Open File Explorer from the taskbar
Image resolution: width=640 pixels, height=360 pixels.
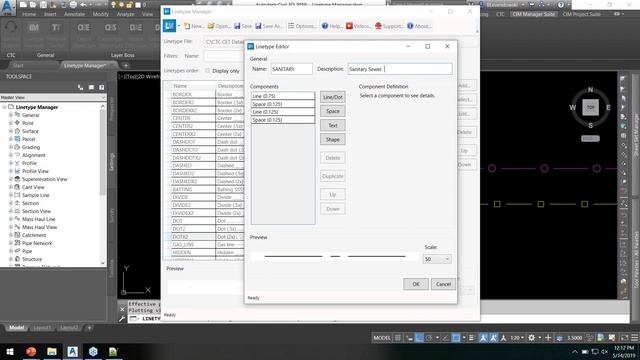click(x=52, y=352)
